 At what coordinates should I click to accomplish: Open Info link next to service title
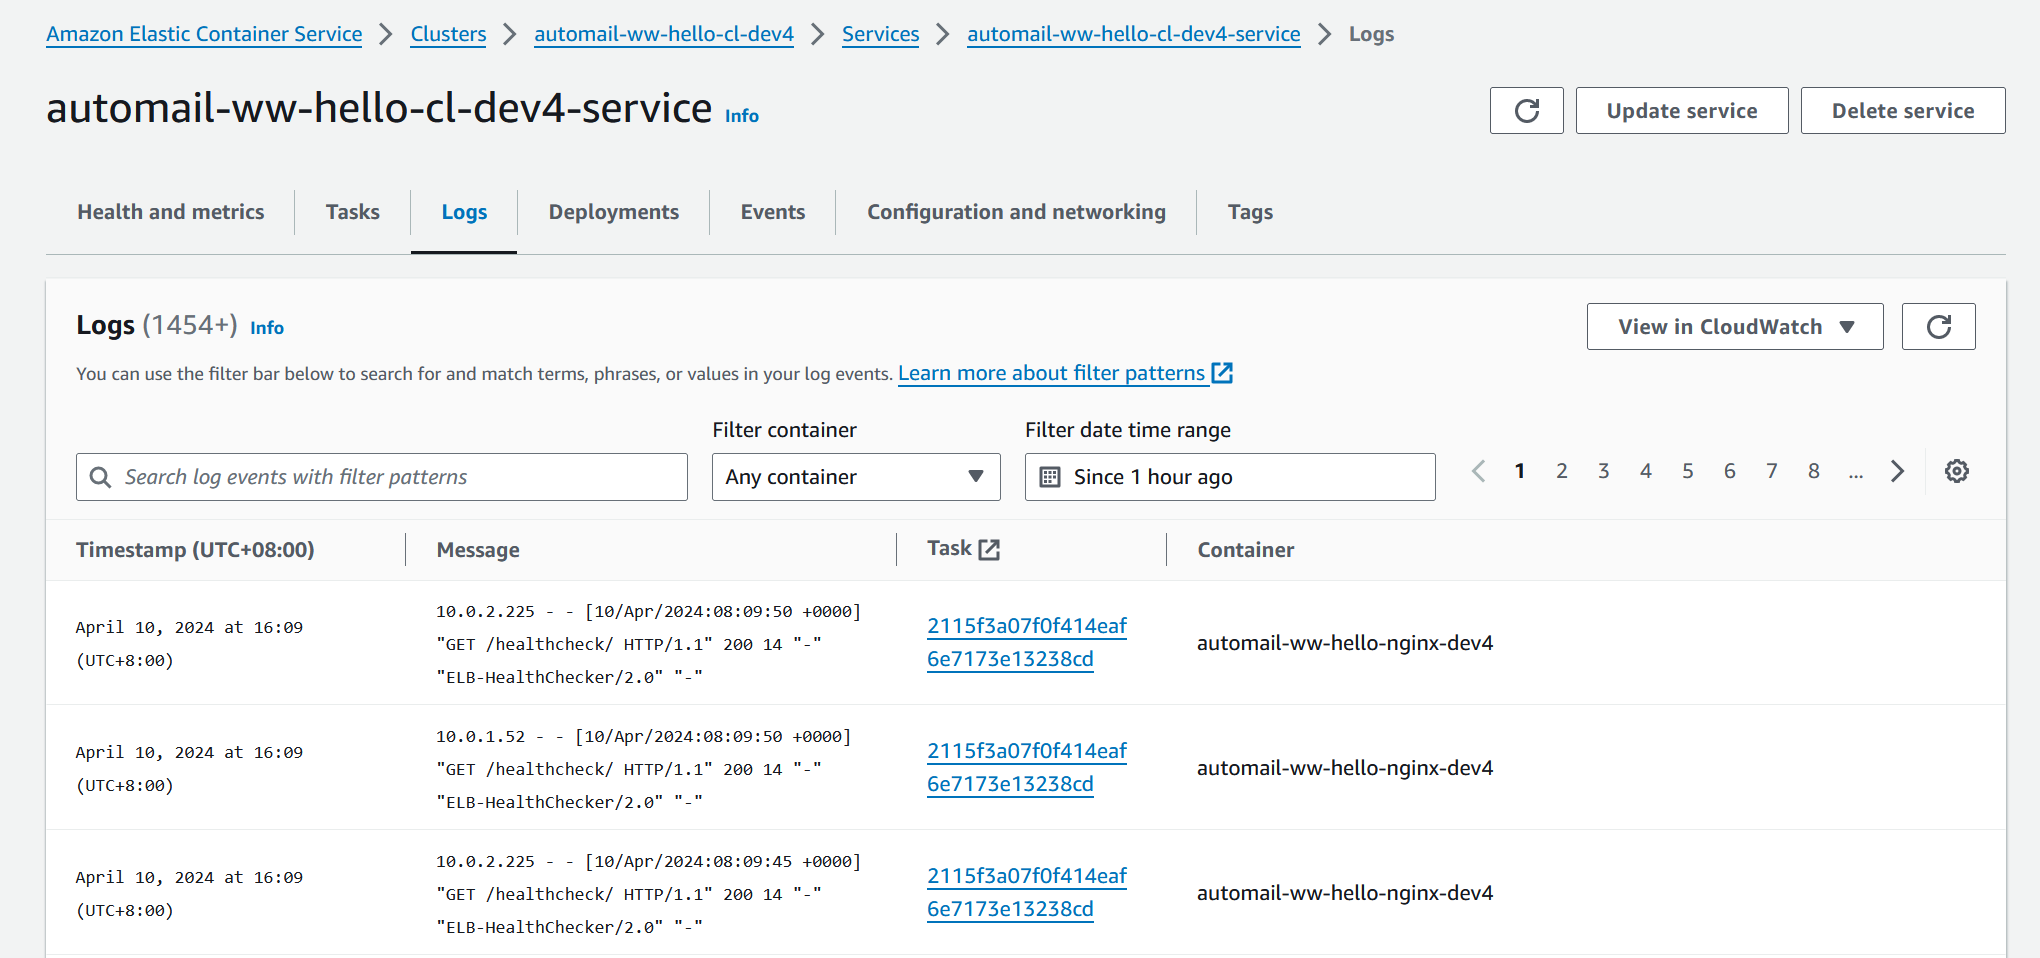coord(742,116)
